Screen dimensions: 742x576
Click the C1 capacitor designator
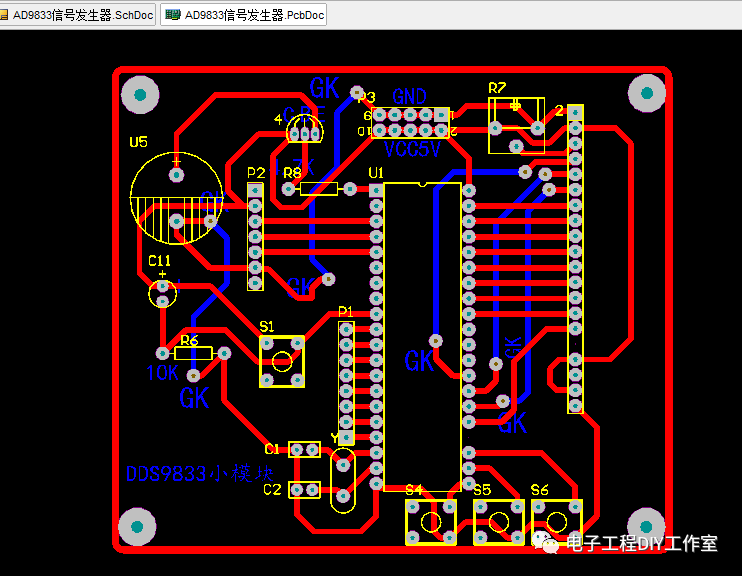272,449
